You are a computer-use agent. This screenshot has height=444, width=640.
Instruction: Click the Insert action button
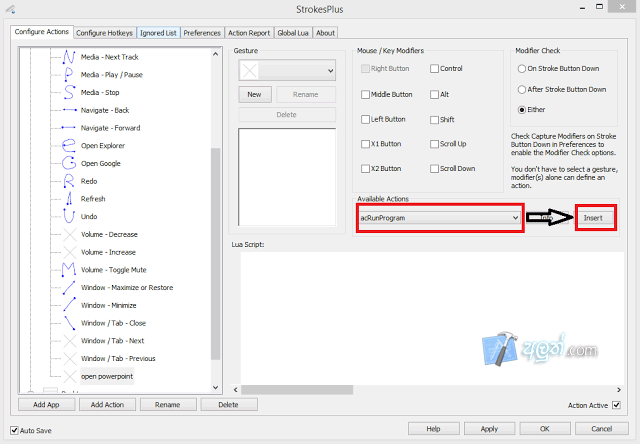tap(593, 218)
